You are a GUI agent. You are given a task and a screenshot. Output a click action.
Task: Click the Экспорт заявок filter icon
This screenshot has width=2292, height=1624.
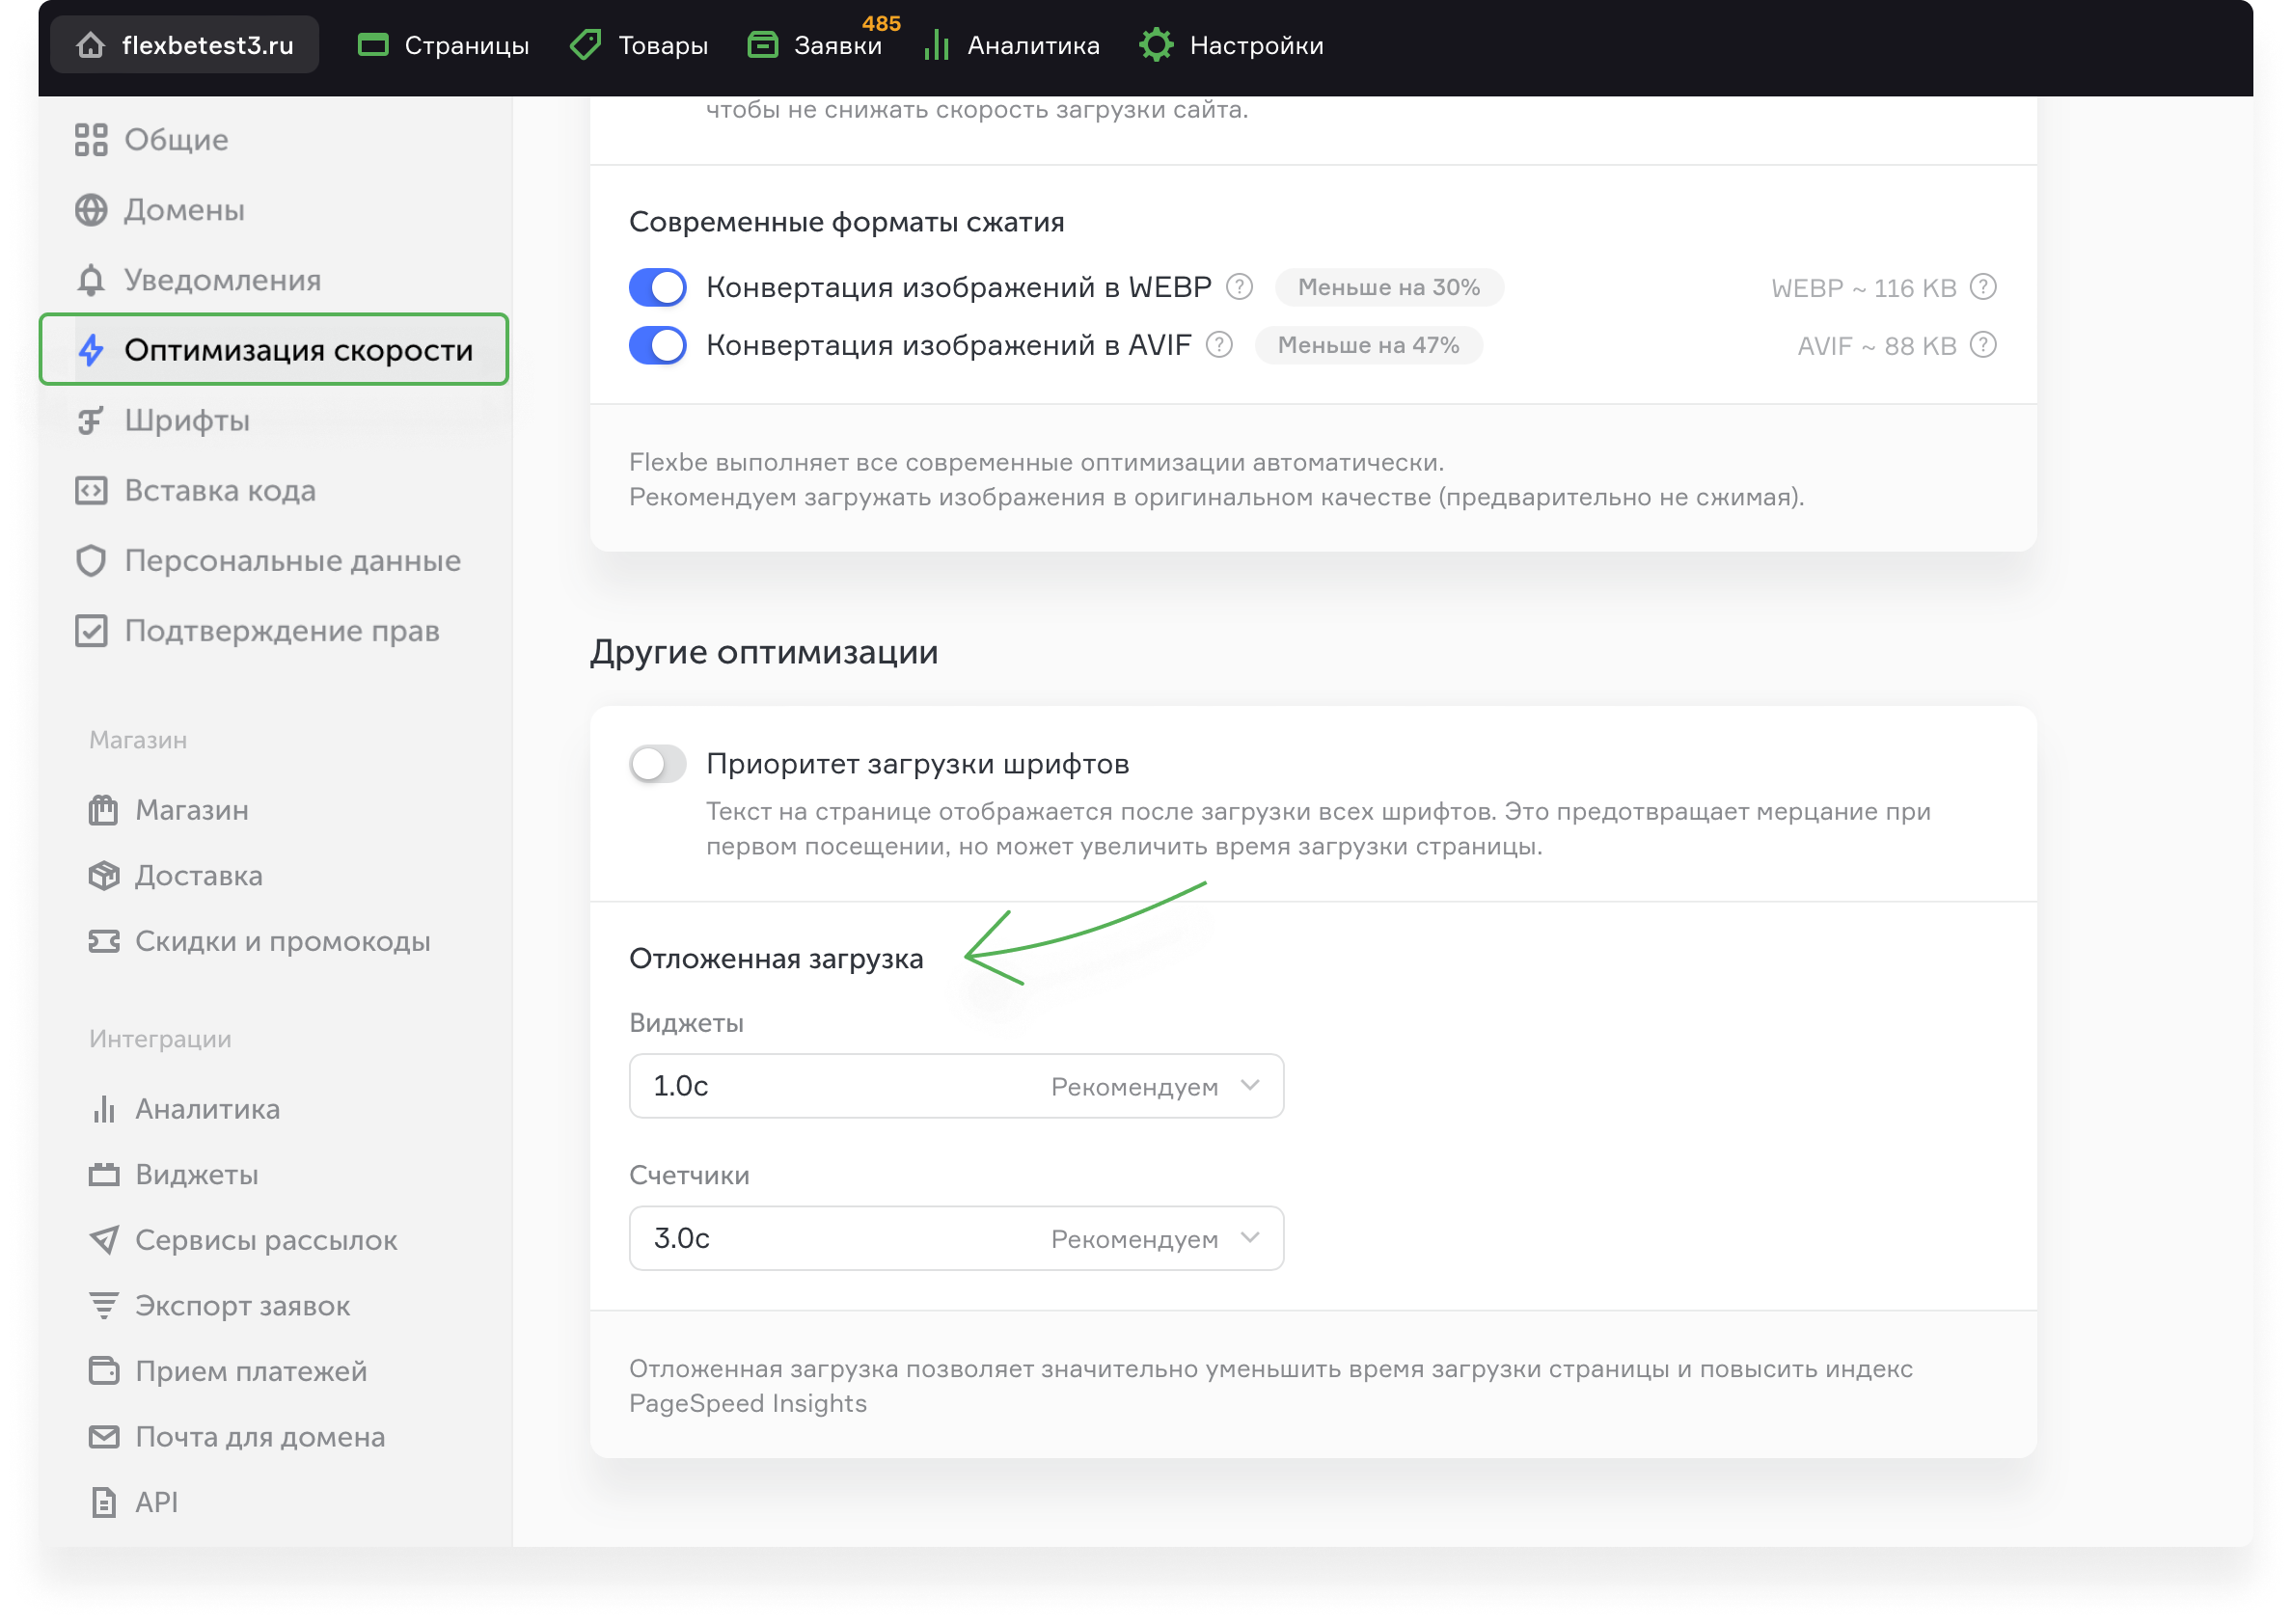click(x=104, y=1306)
